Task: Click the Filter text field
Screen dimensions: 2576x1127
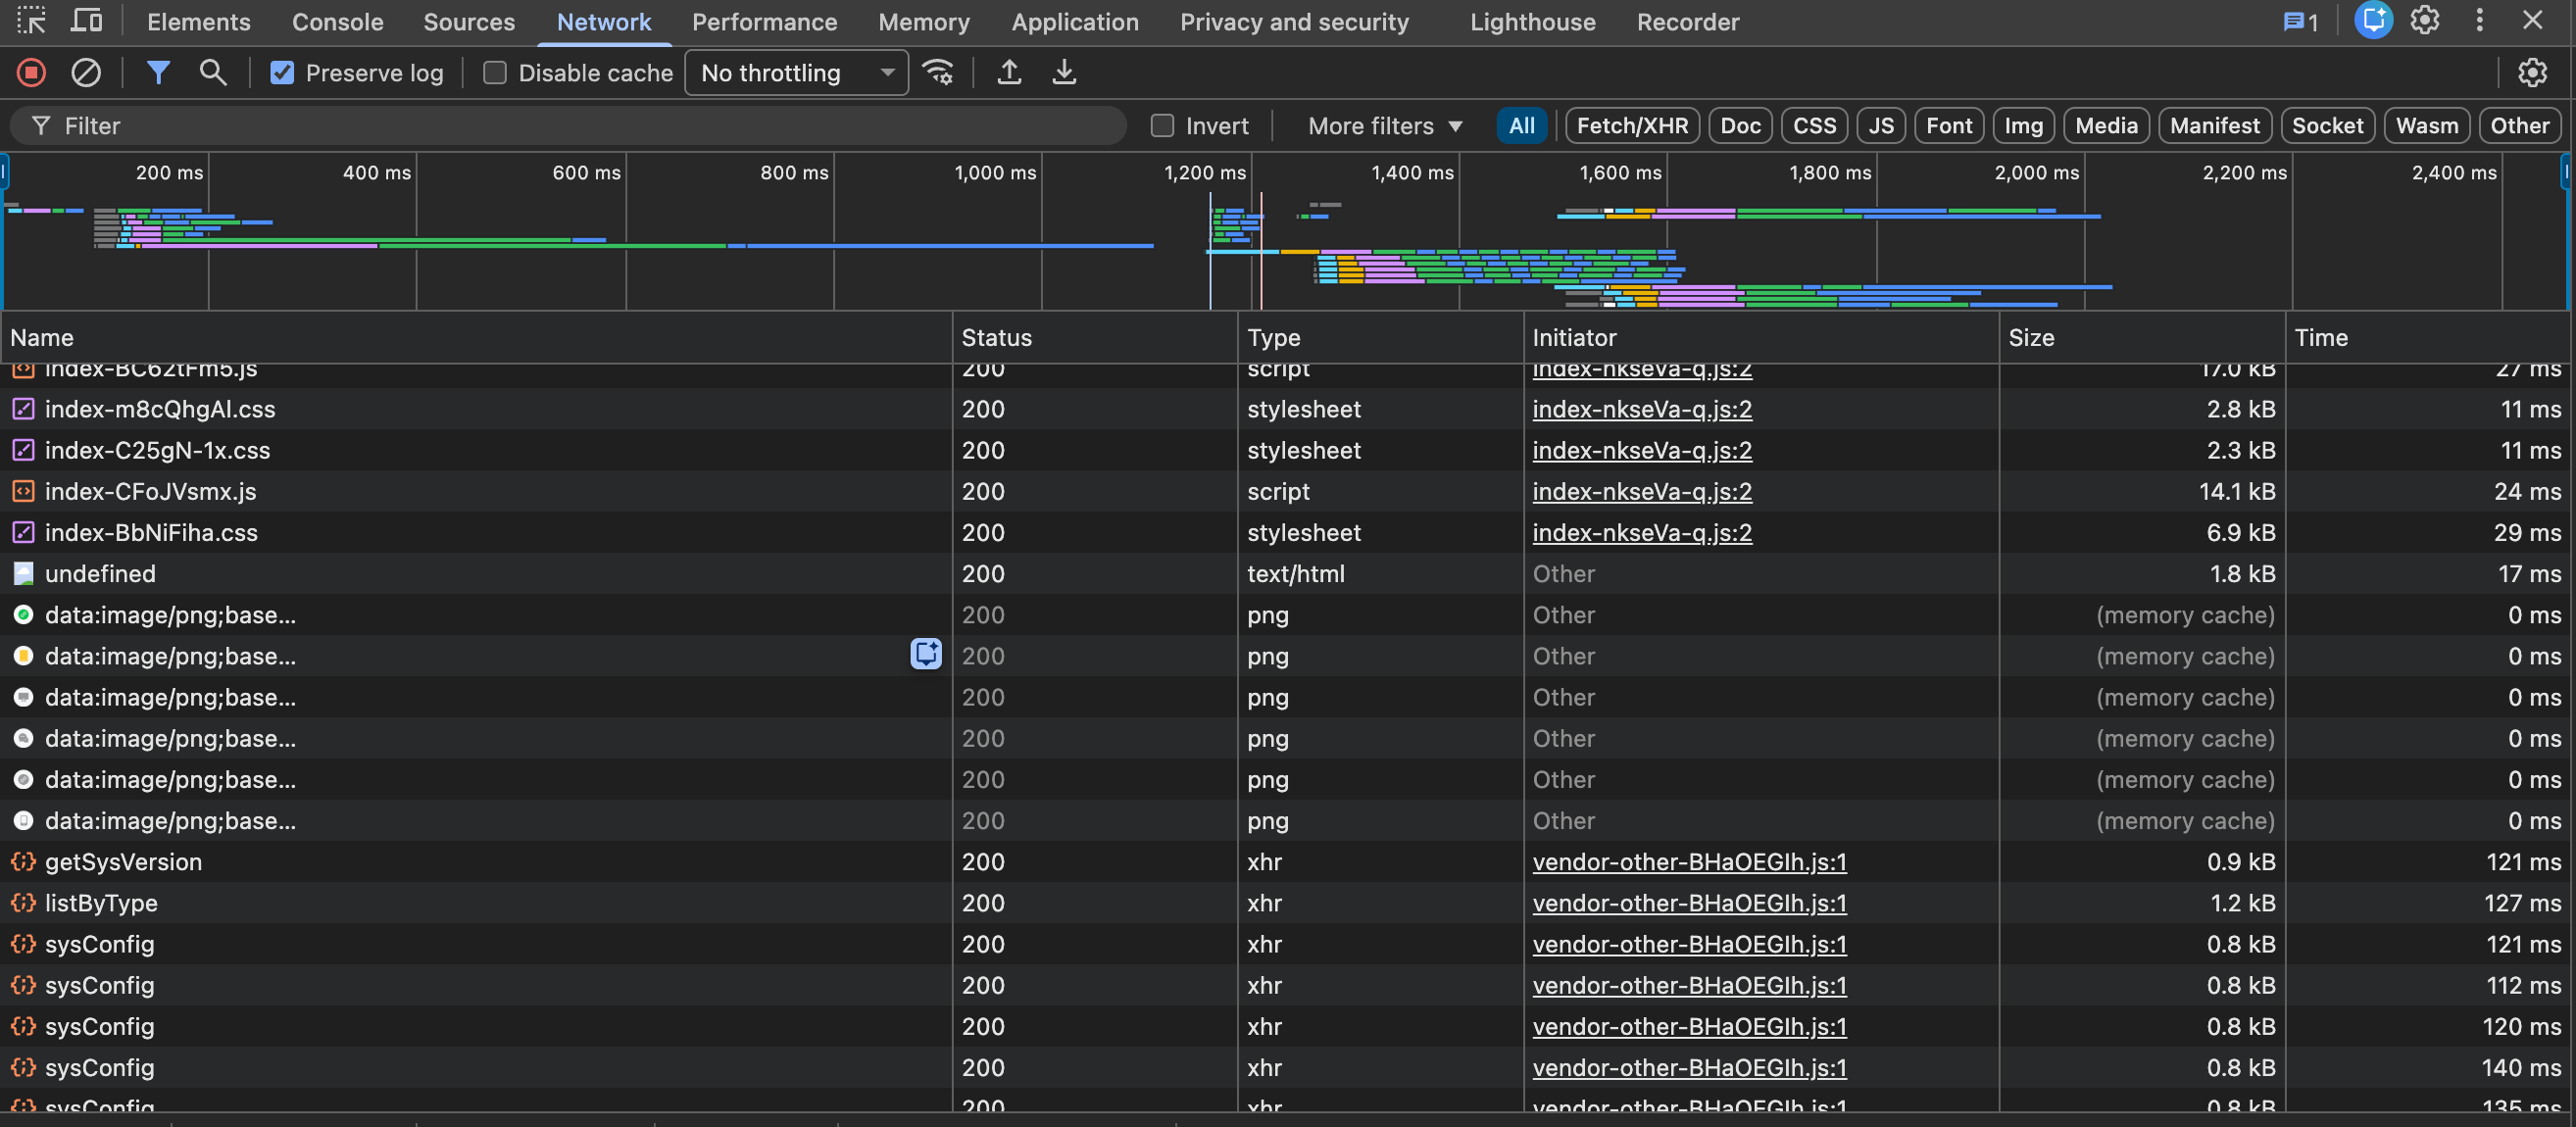Action: pyautogui.click(x=580, y=126)
